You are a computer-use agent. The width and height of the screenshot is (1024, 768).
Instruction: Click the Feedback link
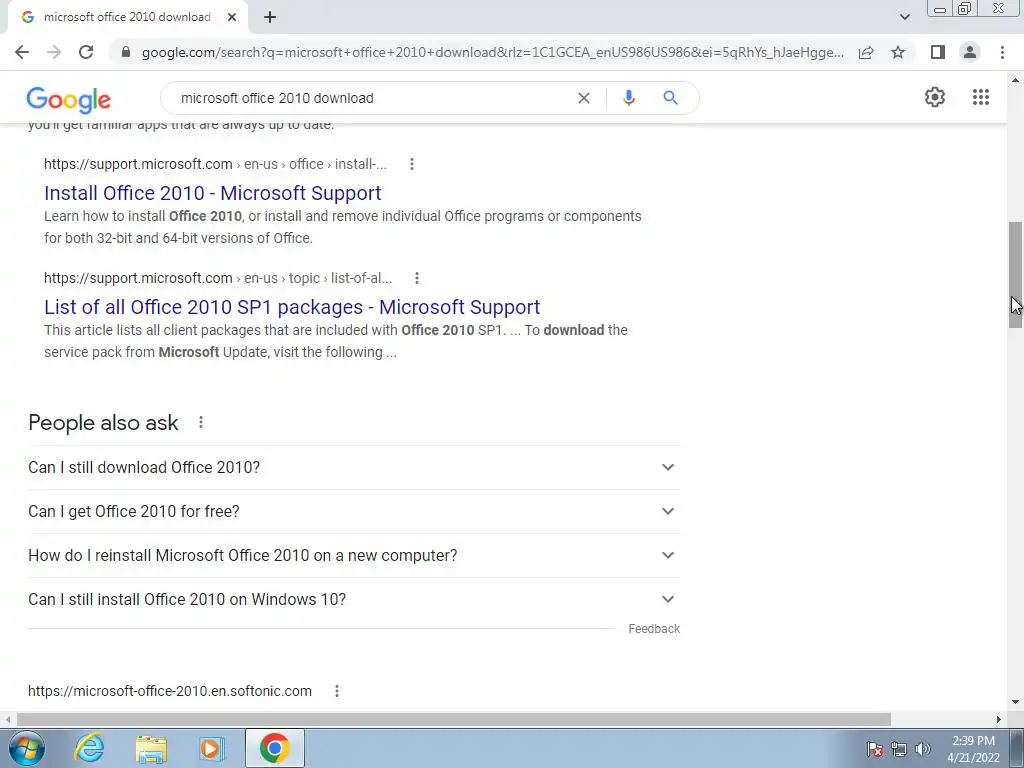(x=654, y=629)
